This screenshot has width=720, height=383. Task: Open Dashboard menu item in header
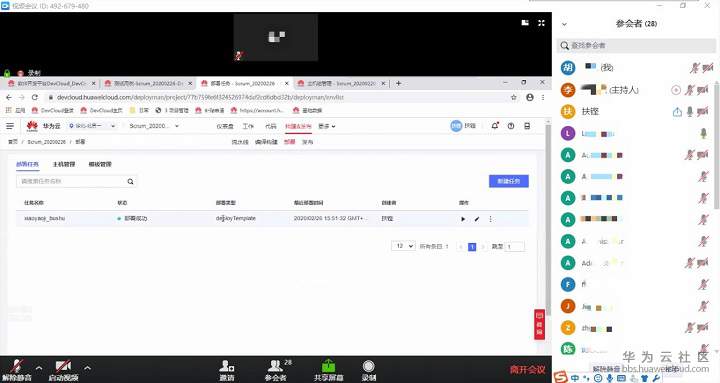[225, 126]
